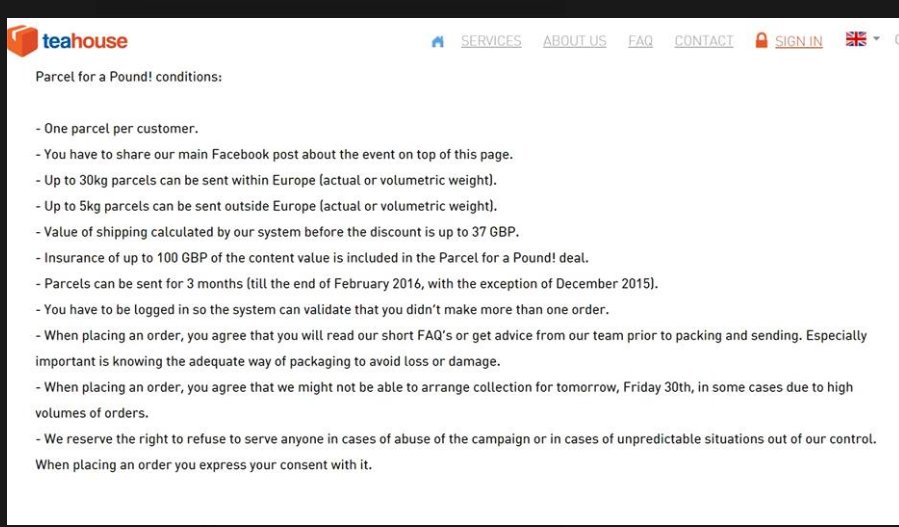Click the UK flag language icon
Viewport: 899px width, 527px height.
point(856,38)
